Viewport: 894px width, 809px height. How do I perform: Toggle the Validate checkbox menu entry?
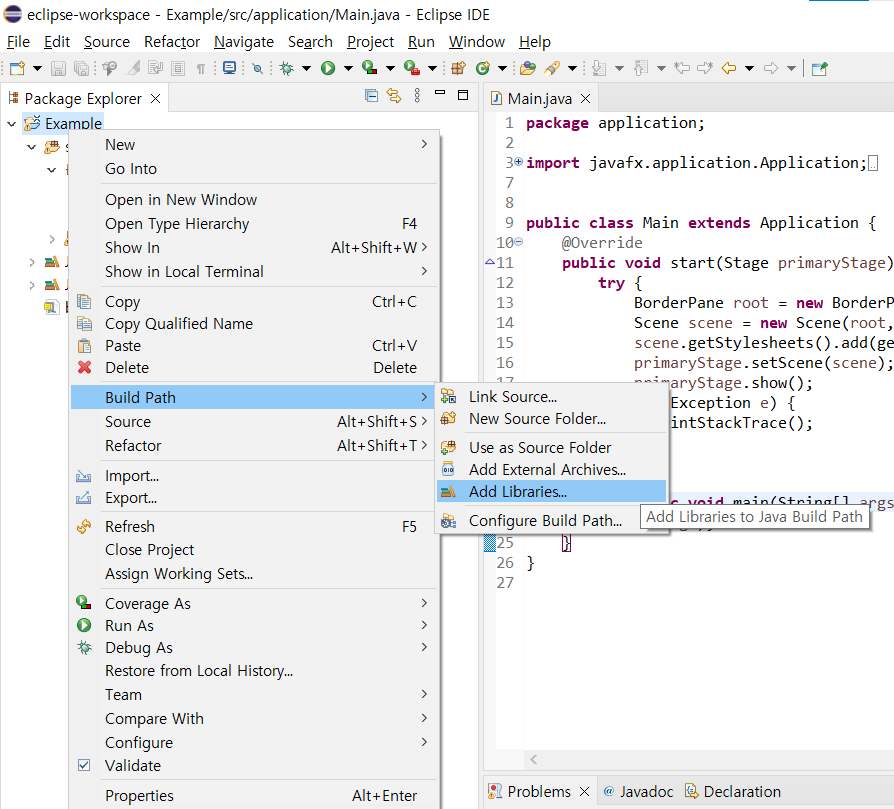[x=254, y=766]
